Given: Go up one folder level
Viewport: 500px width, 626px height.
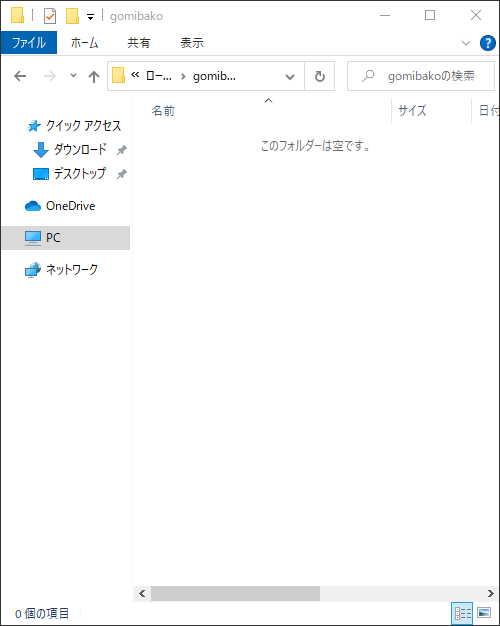Looking at the screenshot, I should pyautogui.click(x=94, y=76).
